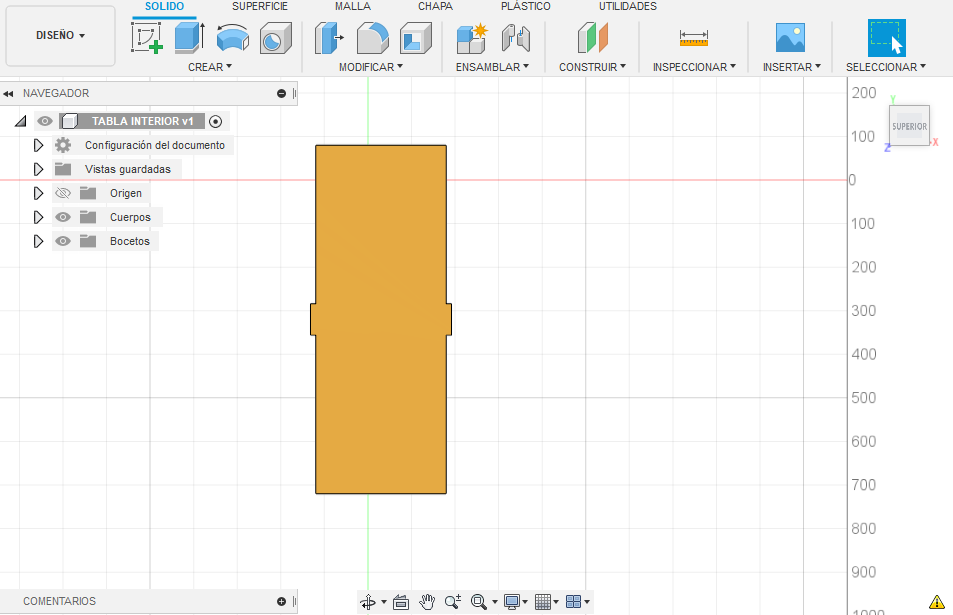953x615 pixels.
Task: Expand the Origen tree node
Action: [38, 193]
